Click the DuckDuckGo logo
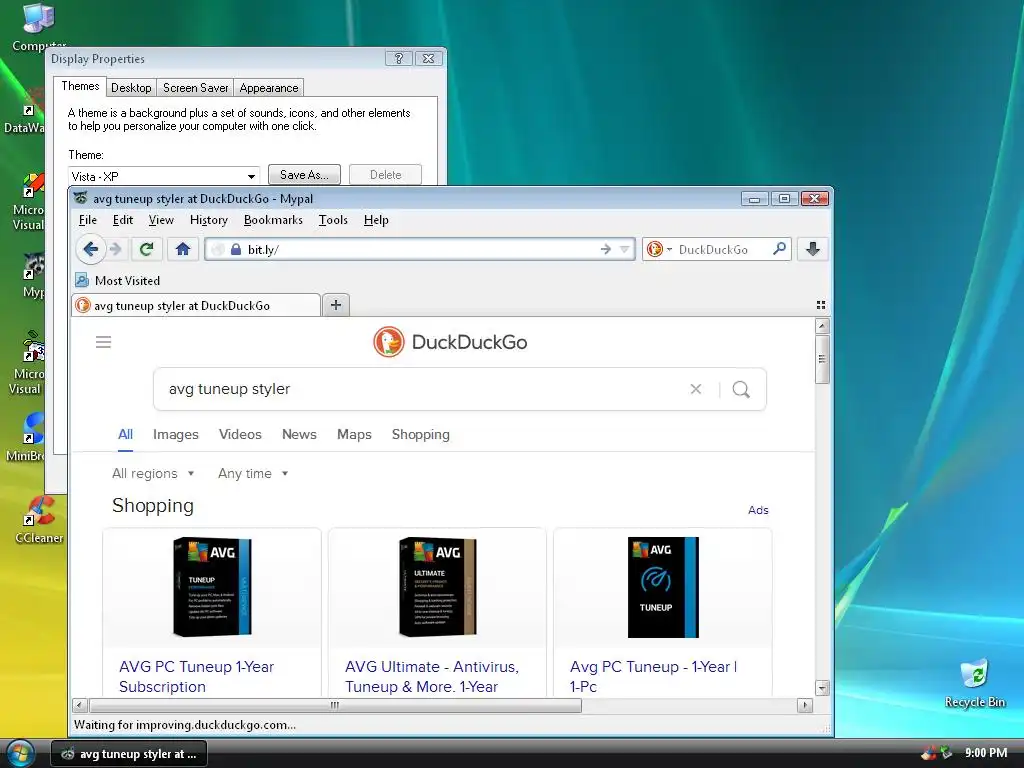The height and width of the screenshot is (768, 1024). point(450,342)
